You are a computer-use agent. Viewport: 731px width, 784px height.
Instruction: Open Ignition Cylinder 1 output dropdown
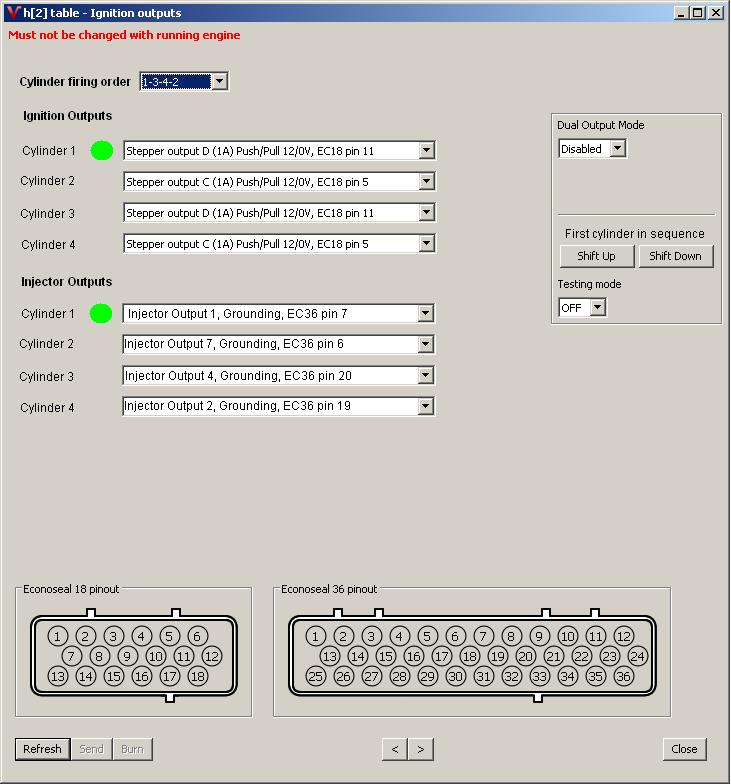(x=426, y=150)
